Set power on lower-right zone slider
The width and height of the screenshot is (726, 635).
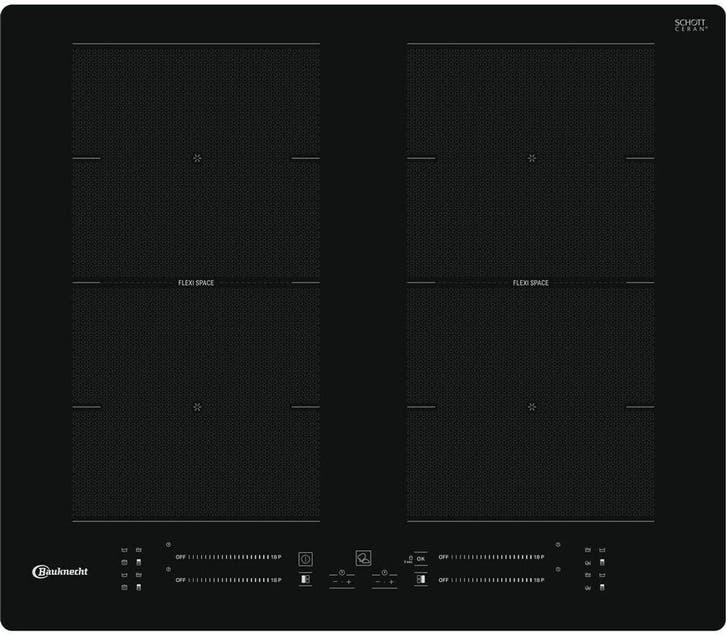[491, 580]
